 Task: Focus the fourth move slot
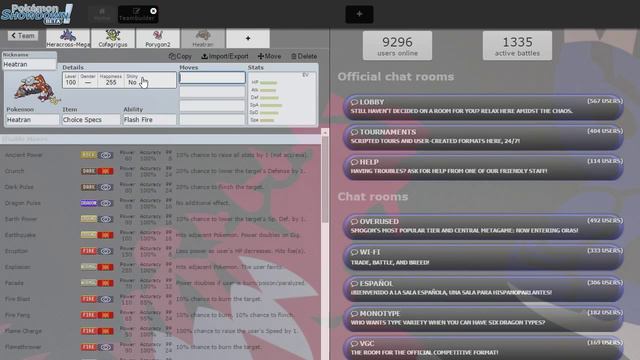coord(212,120)
